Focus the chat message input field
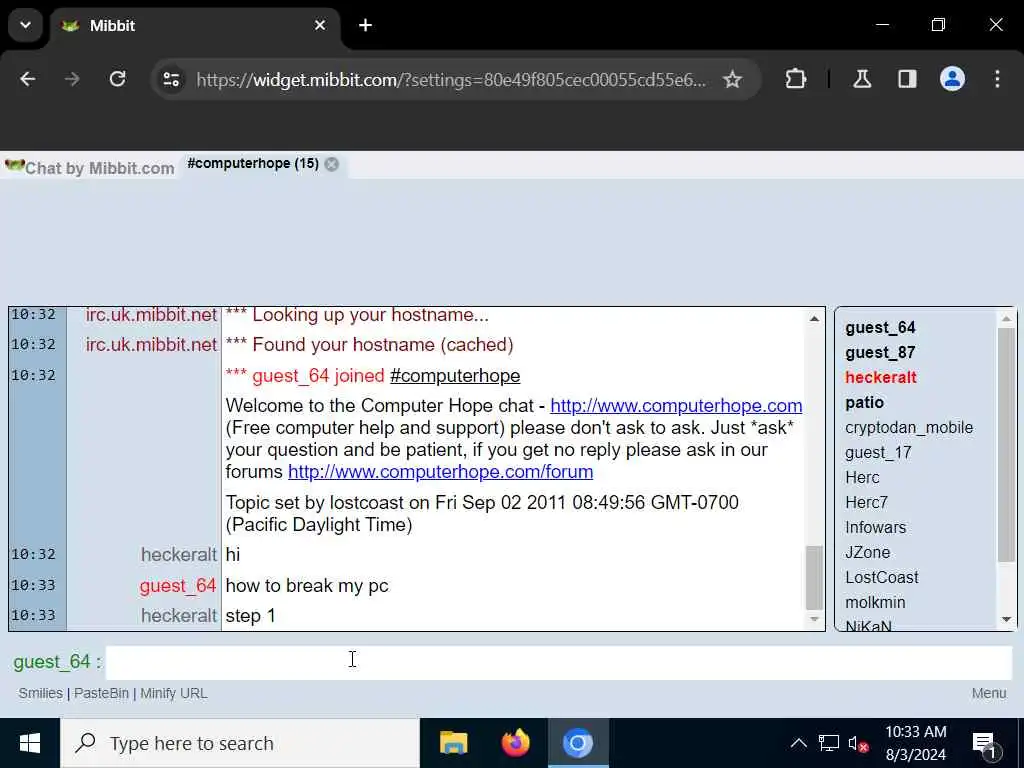The height and width of the screenshot is (768, 1024). pos(559,662)
